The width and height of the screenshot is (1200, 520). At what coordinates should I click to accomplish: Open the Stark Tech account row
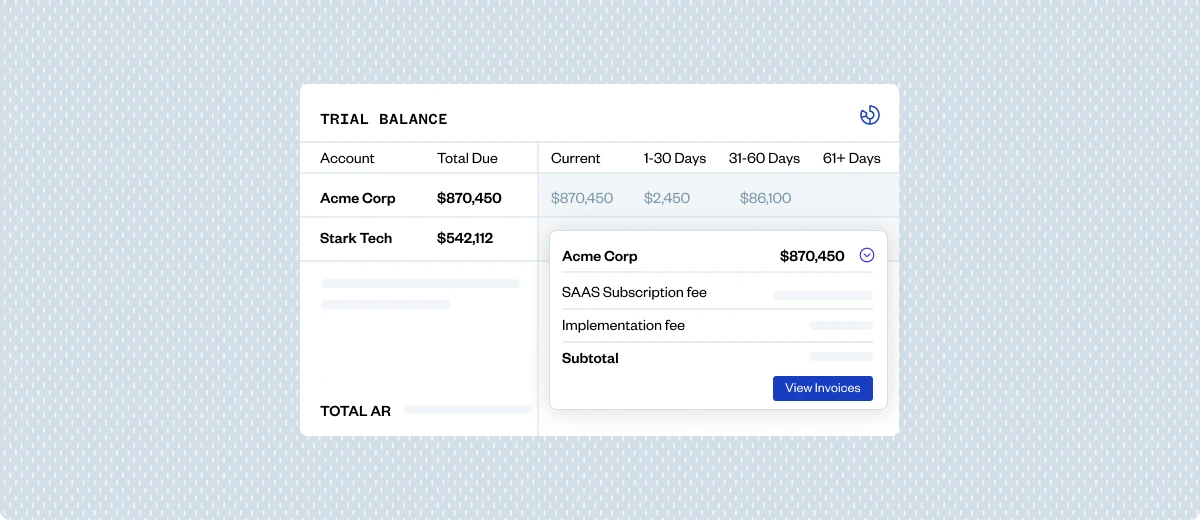(356, 238)
